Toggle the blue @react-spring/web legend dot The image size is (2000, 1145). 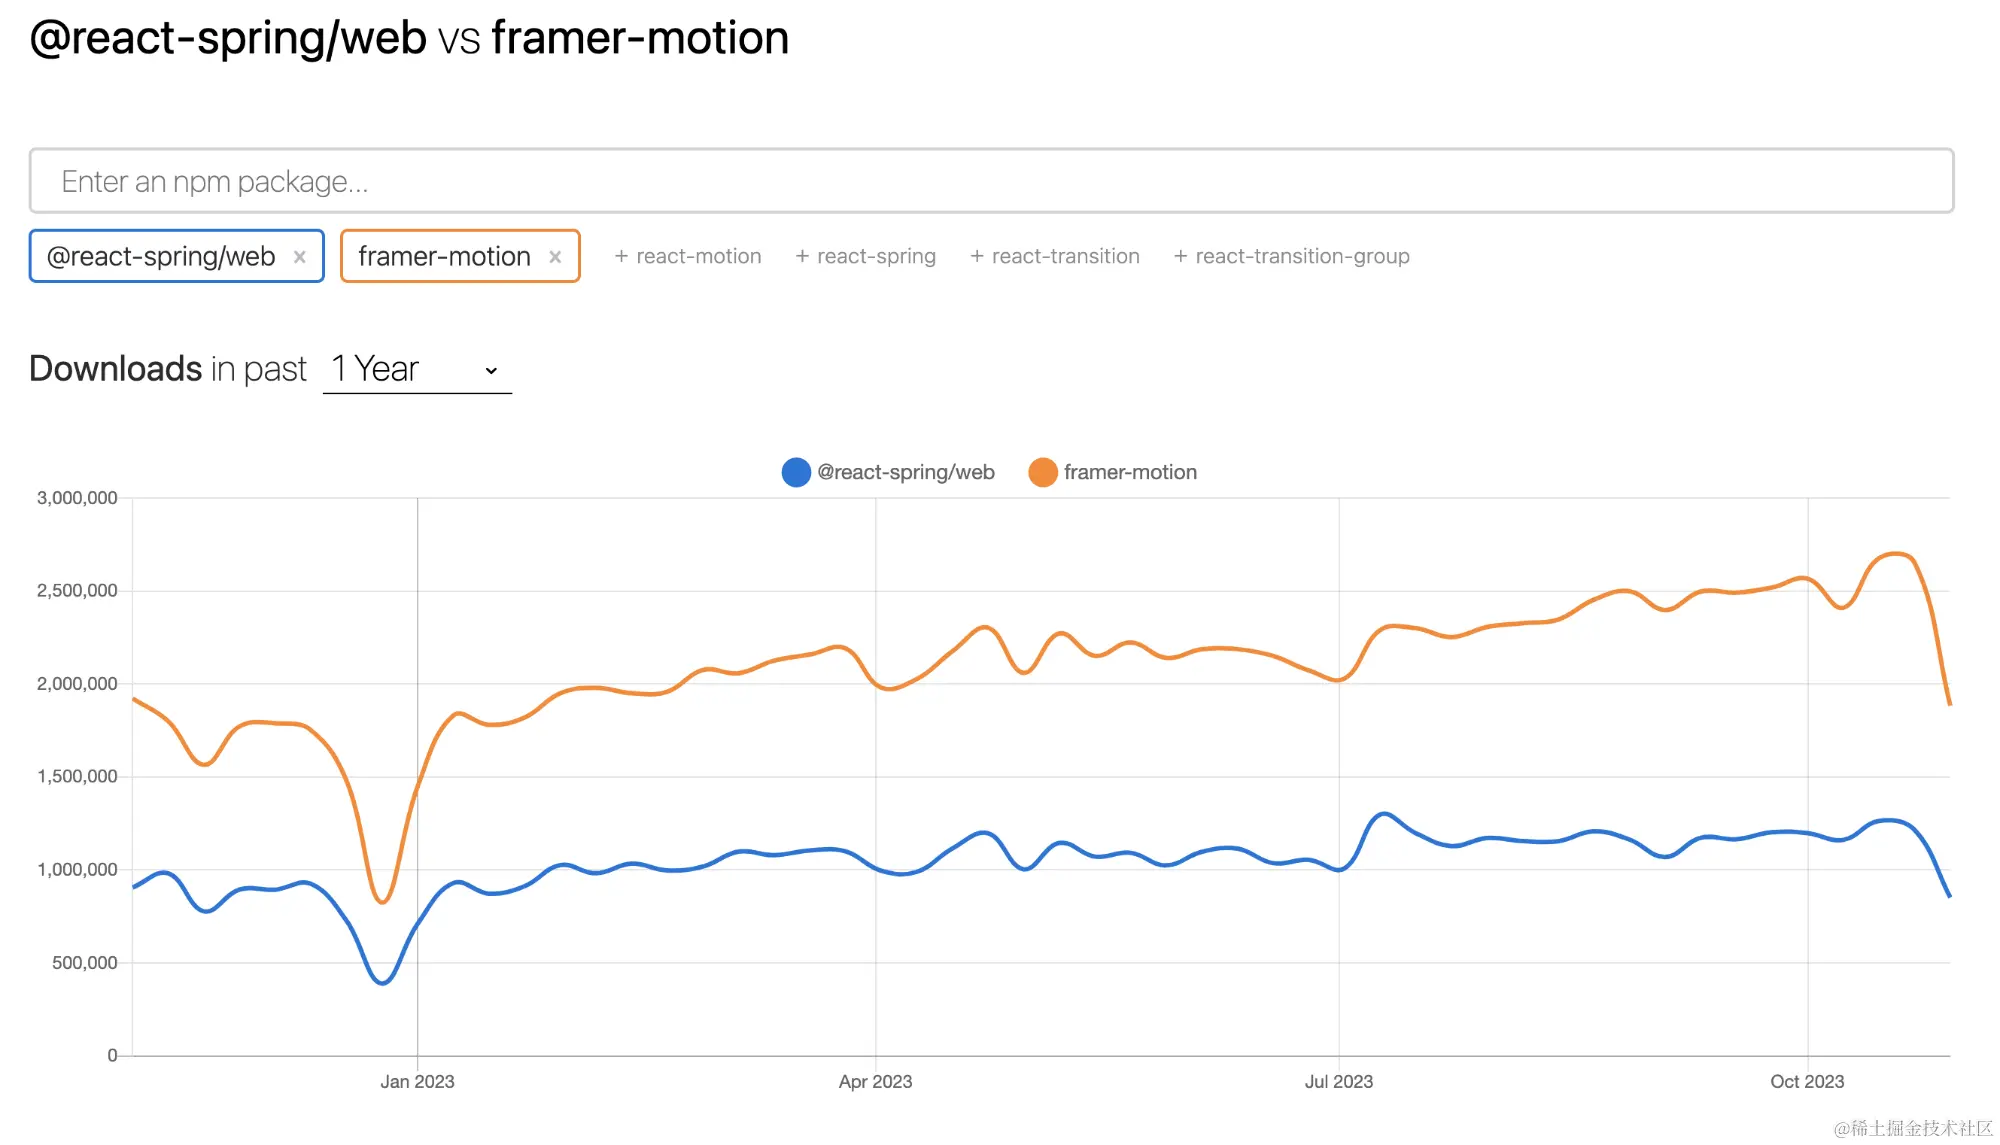click(x=796, y=472)
